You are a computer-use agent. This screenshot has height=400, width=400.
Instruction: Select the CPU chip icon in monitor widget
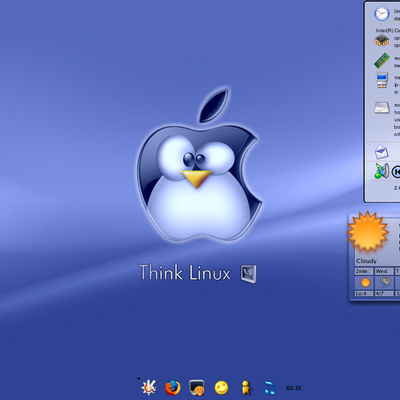[382, 41]
